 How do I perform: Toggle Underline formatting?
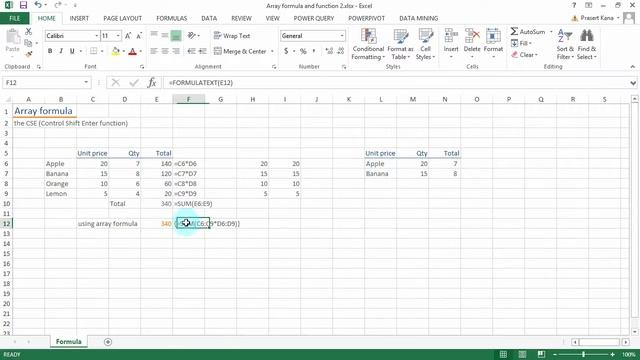coord(72,51)
